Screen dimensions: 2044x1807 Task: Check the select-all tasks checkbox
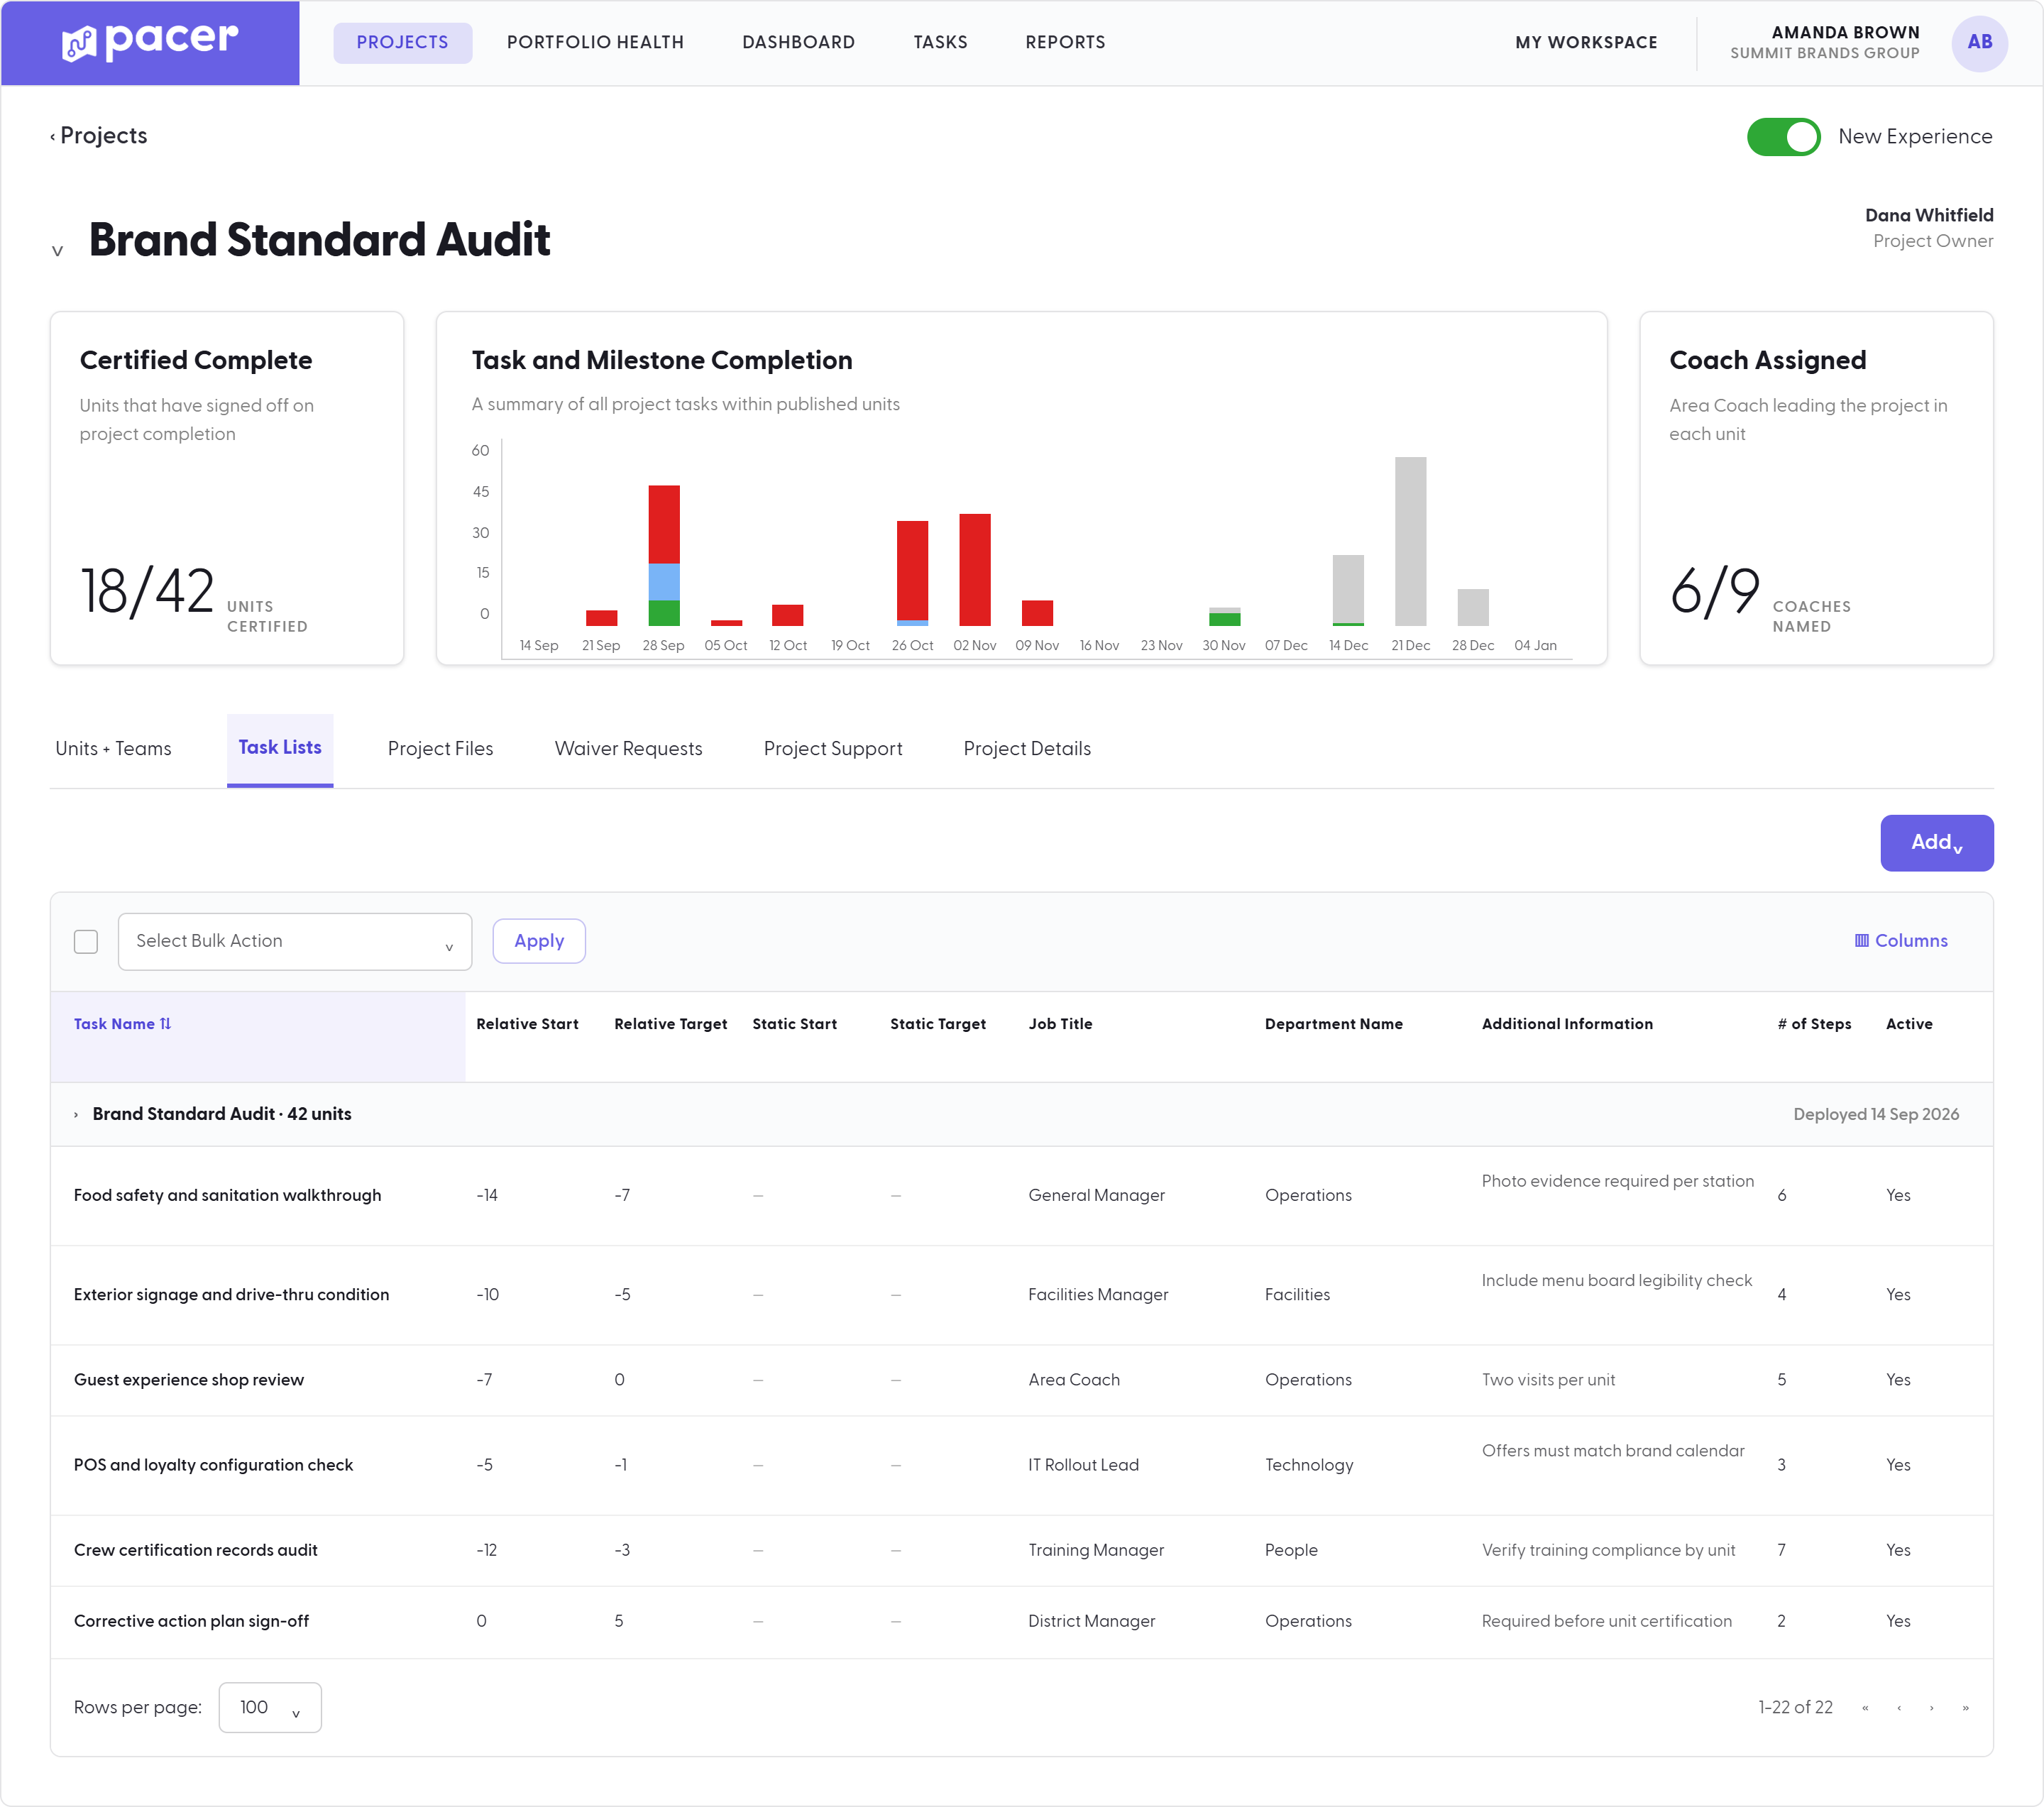86,941
